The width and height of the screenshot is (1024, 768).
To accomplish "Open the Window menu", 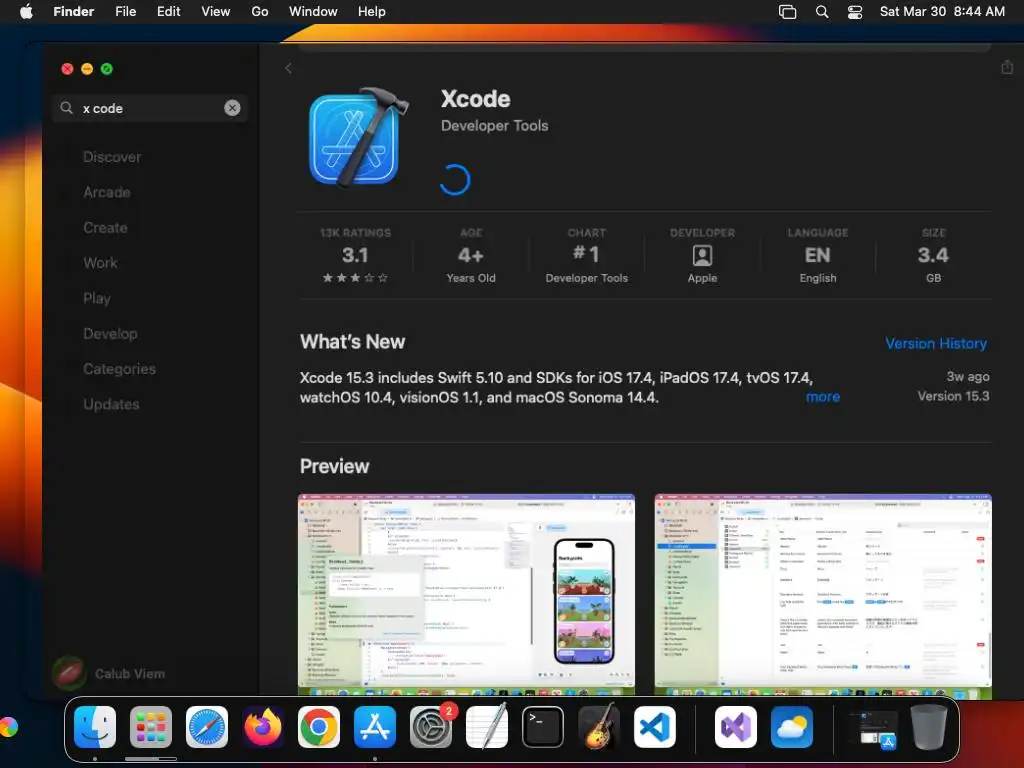I will coord(313,11).
